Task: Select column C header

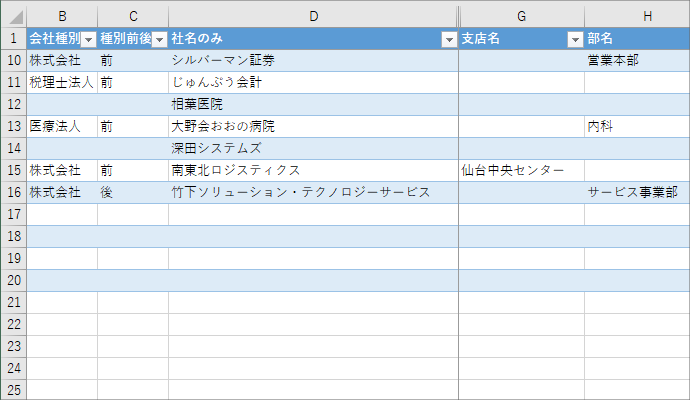Action: (133, 17)
